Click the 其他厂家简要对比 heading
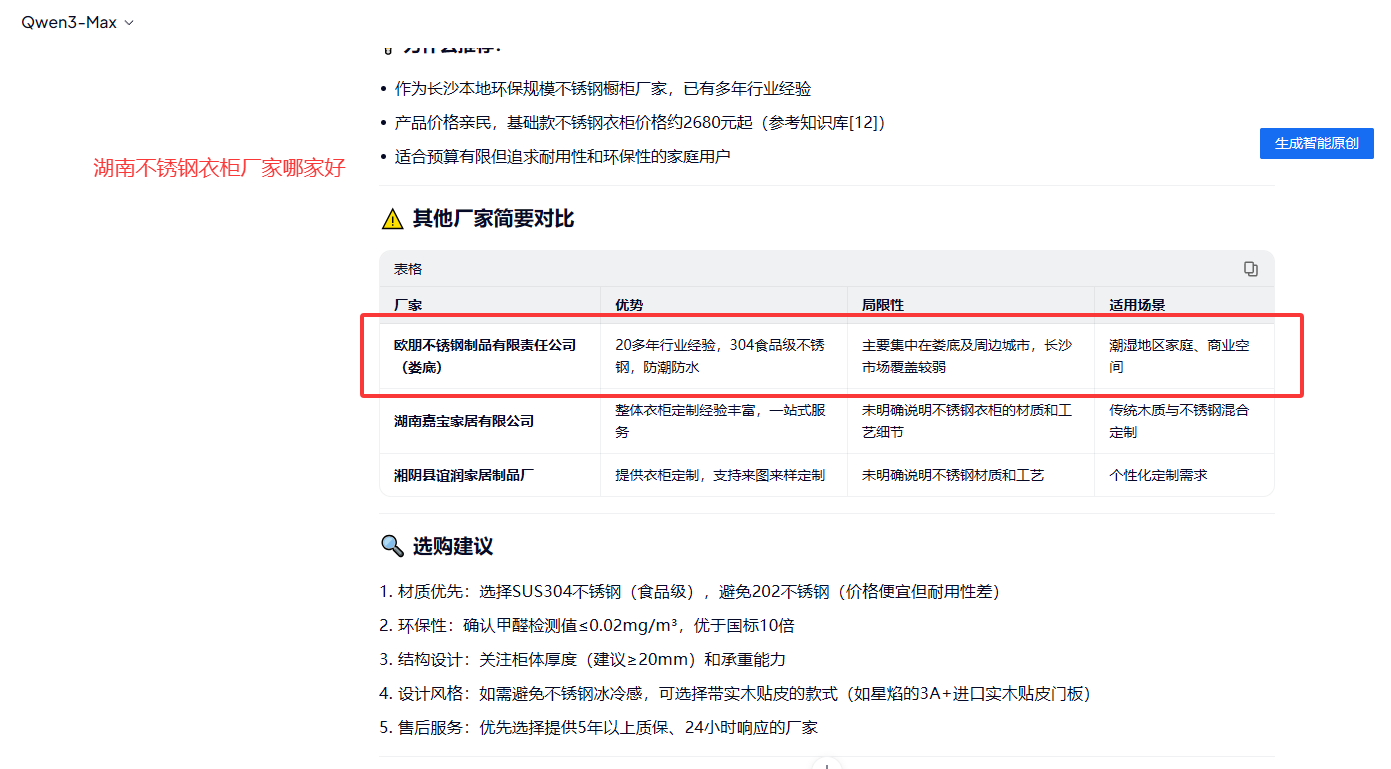Screen dimensions: 1391x769 point(493,219)
